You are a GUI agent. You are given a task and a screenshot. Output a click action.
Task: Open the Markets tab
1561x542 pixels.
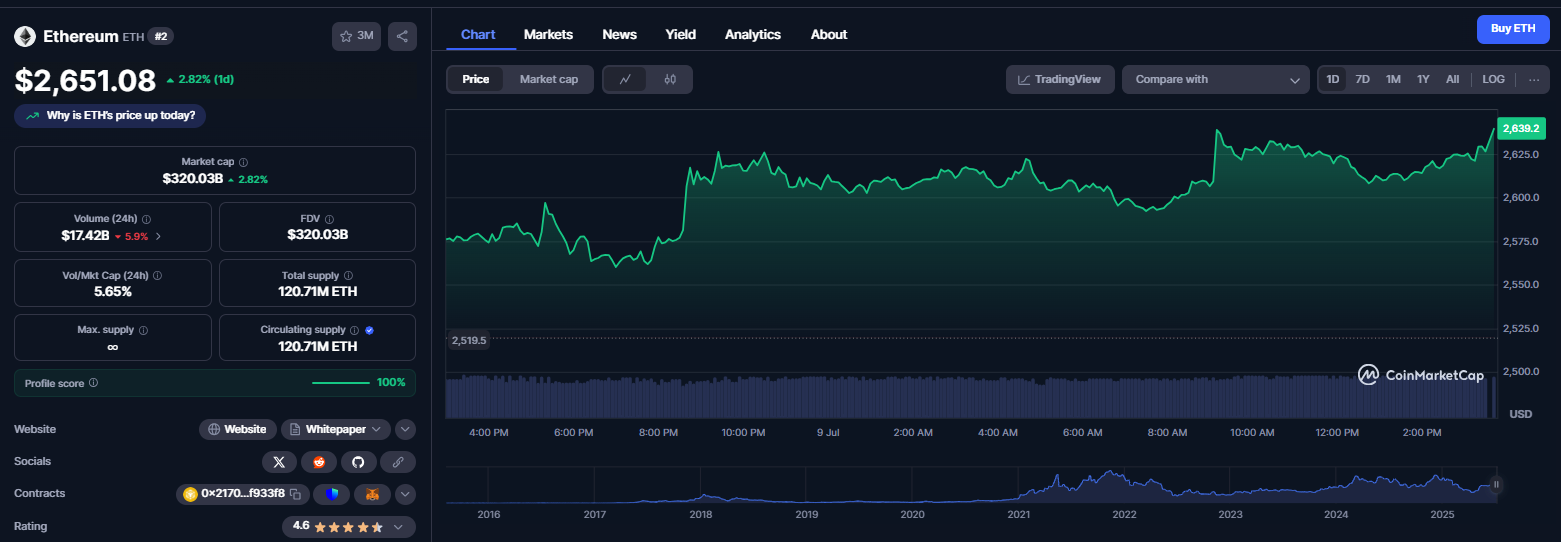[548, 34]
